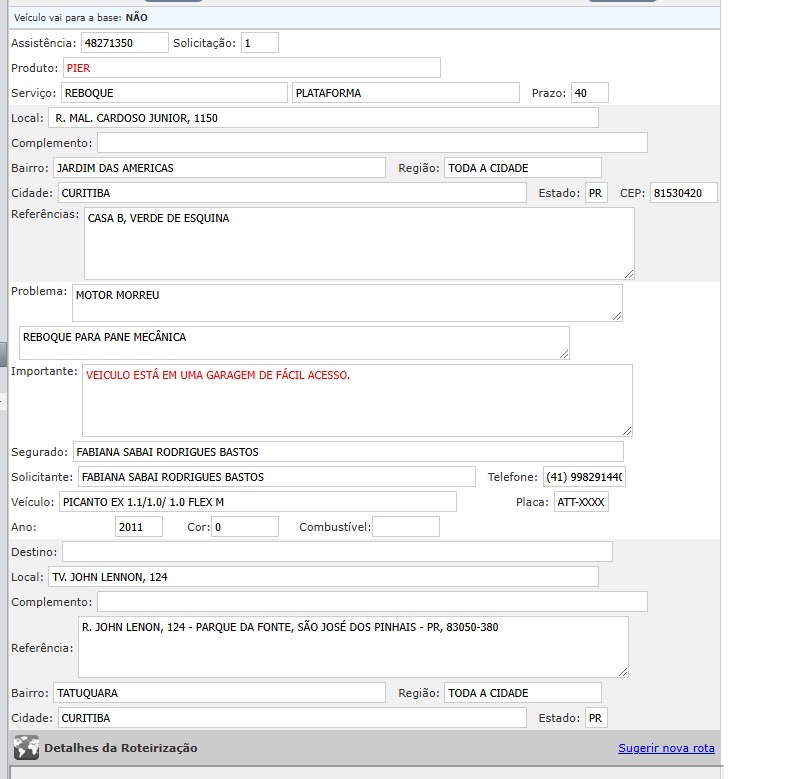Screen dimensions: 803x779
Task: Click the Cidade field above Referências
Action: tap(292, 193)
